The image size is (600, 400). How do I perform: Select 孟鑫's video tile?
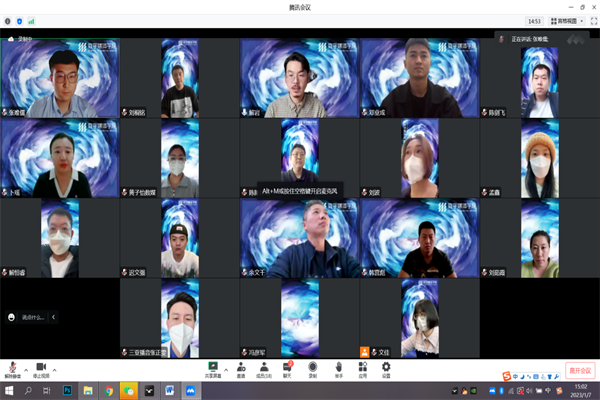coord(539,158)
